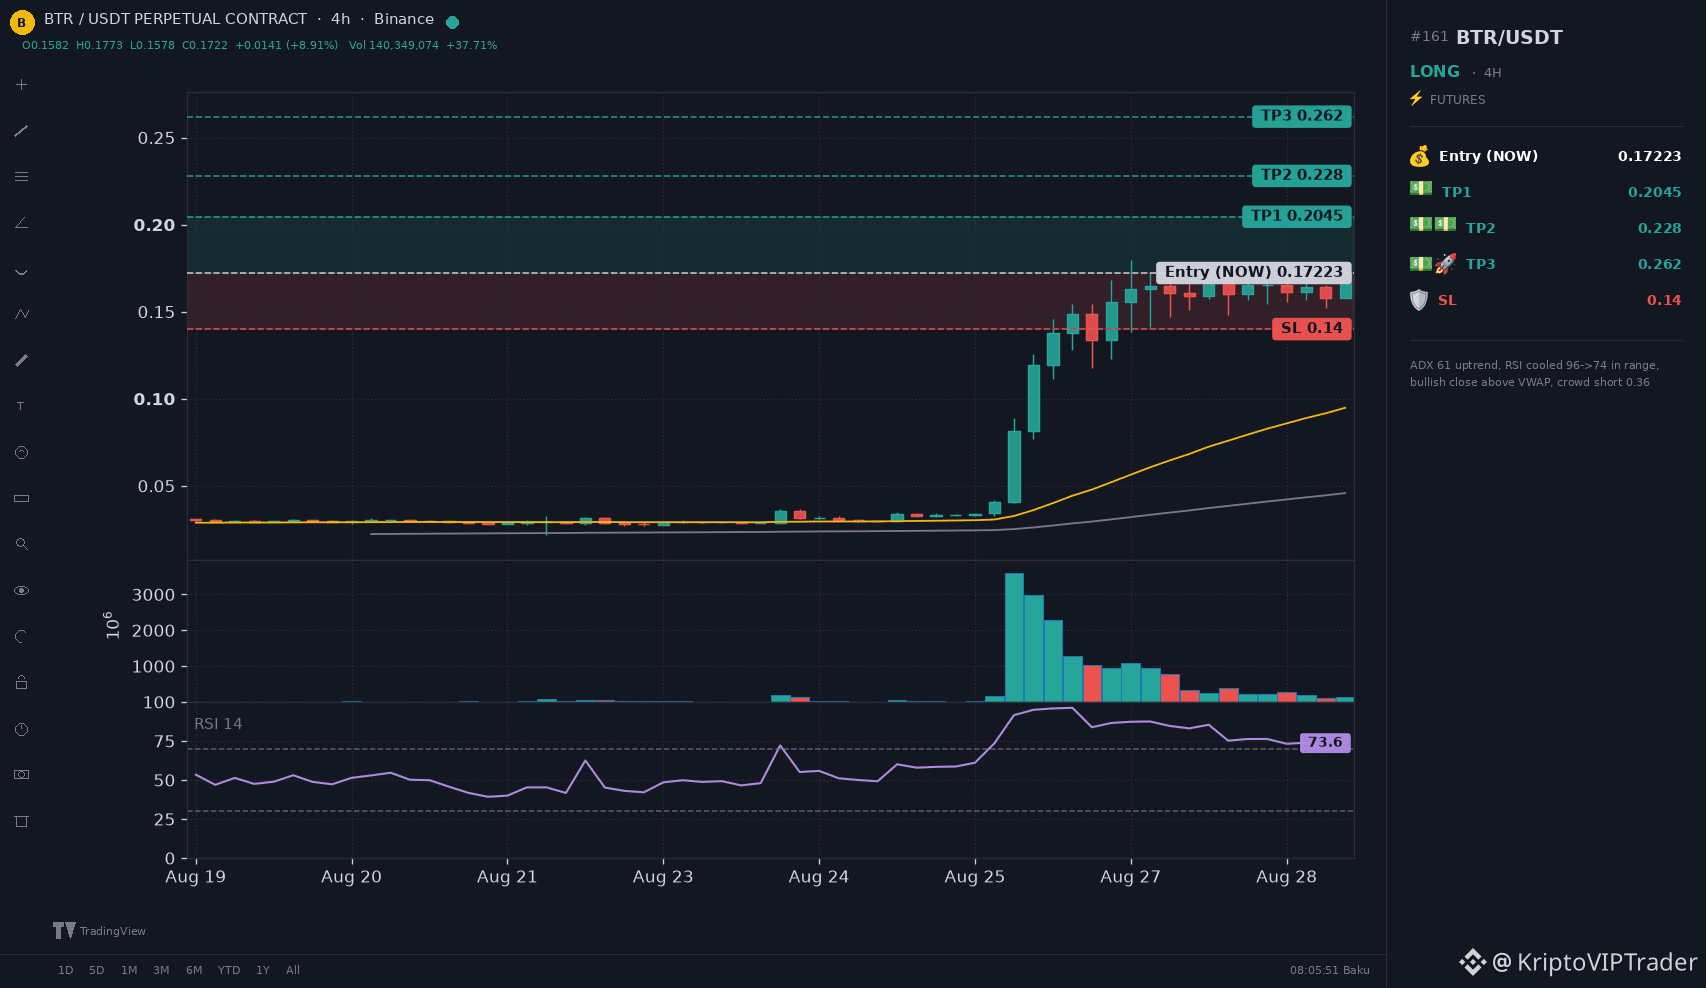Select the 1D time range
1706x988 pixels.
tap(66, 970)
